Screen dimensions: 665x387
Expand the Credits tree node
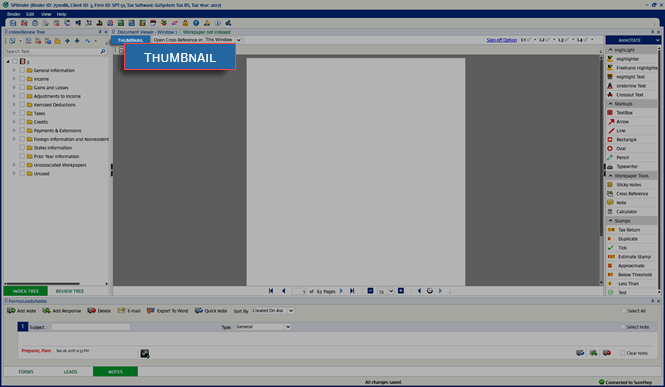coord(14,122)
